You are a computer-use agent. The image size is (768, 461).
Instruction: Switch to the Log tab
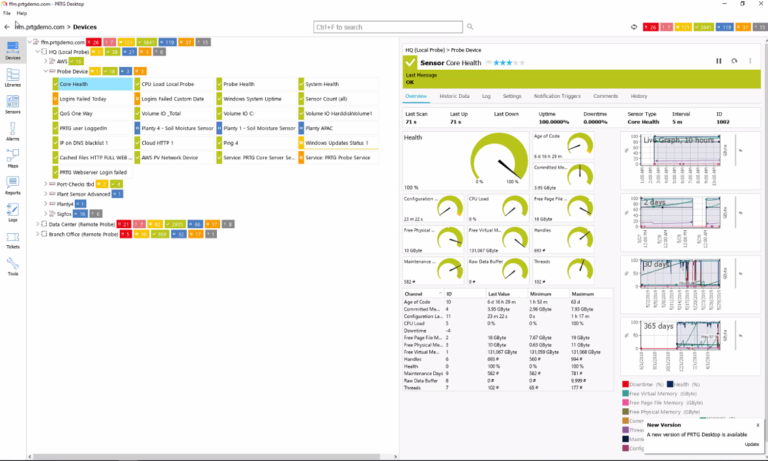click(x=486, y=96)
